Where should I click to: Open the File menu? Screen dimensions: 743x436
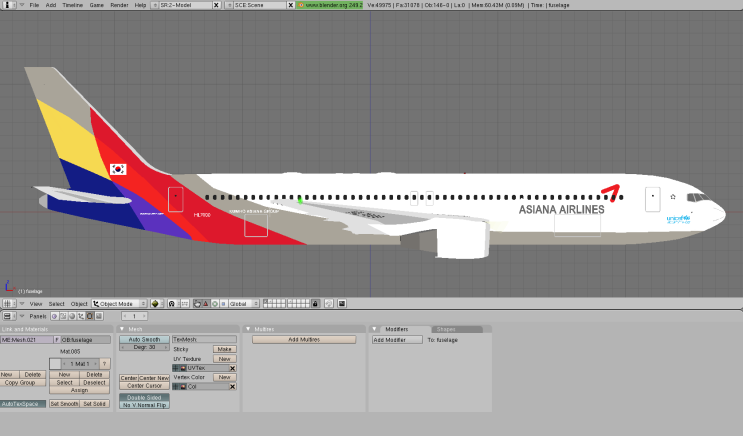[x=35, y=5]
